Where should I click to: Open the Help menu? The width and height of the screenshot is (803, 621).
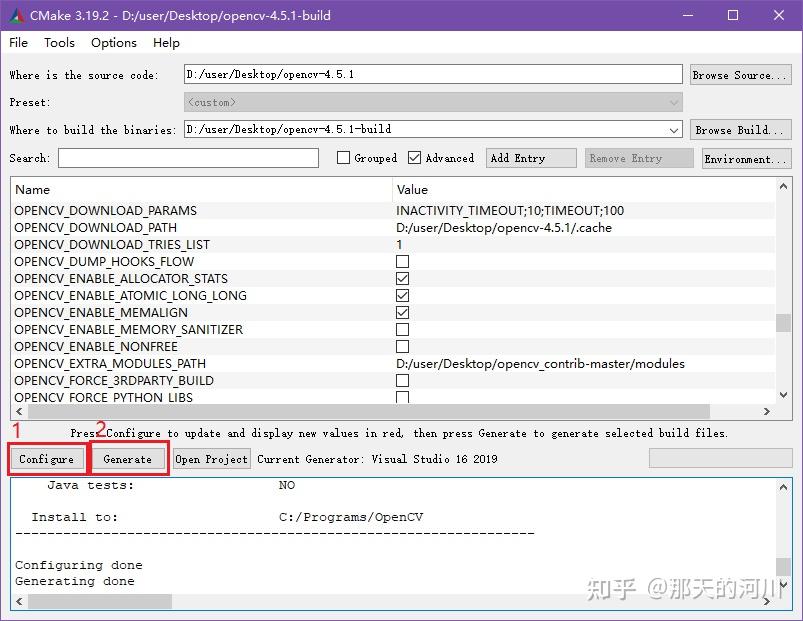pos(165,43)
